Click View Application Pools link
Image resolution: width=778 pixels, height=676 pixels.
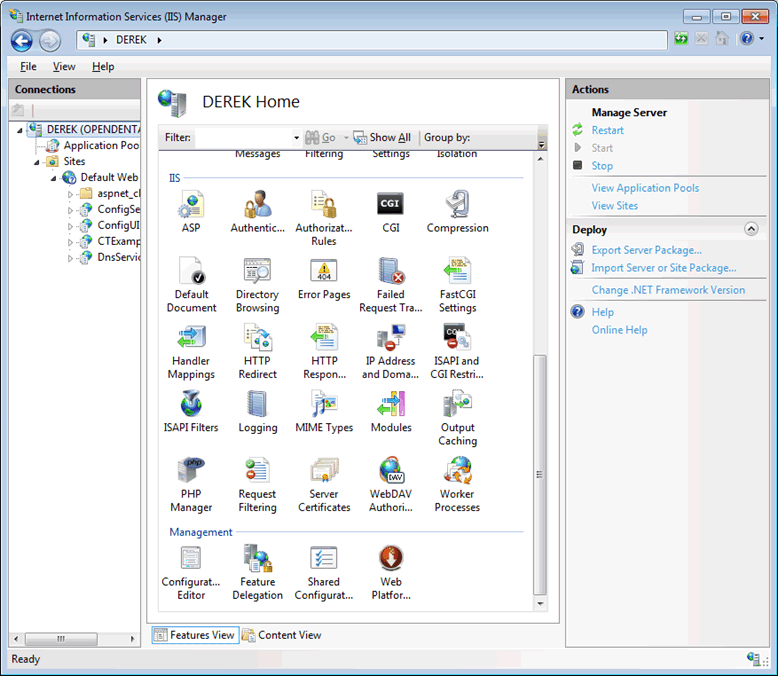click(645, 188)
